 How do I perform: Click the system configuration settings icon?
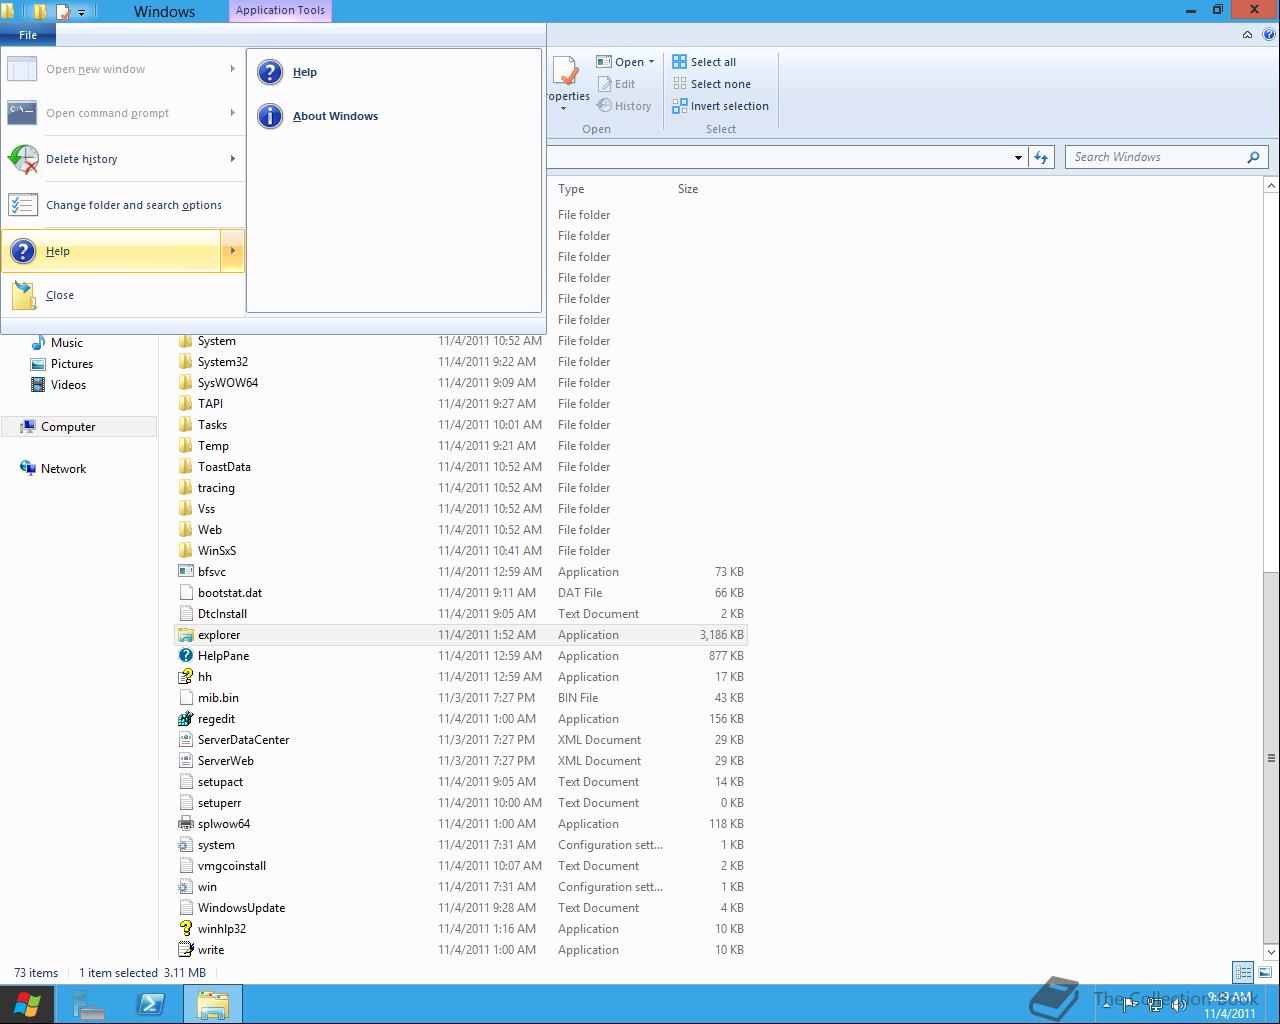click(x=185, y=845)
